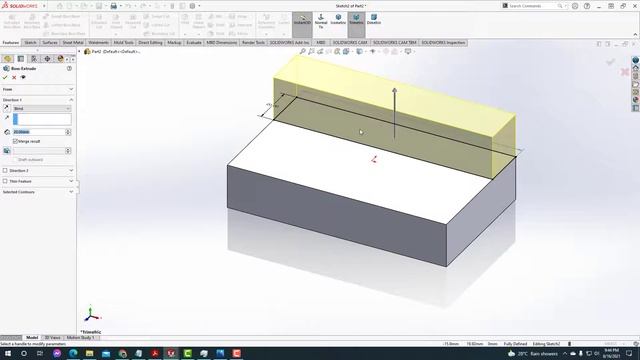Open Microsoft Edge from taskbar
640x360 pixels.
coord(73,353)
